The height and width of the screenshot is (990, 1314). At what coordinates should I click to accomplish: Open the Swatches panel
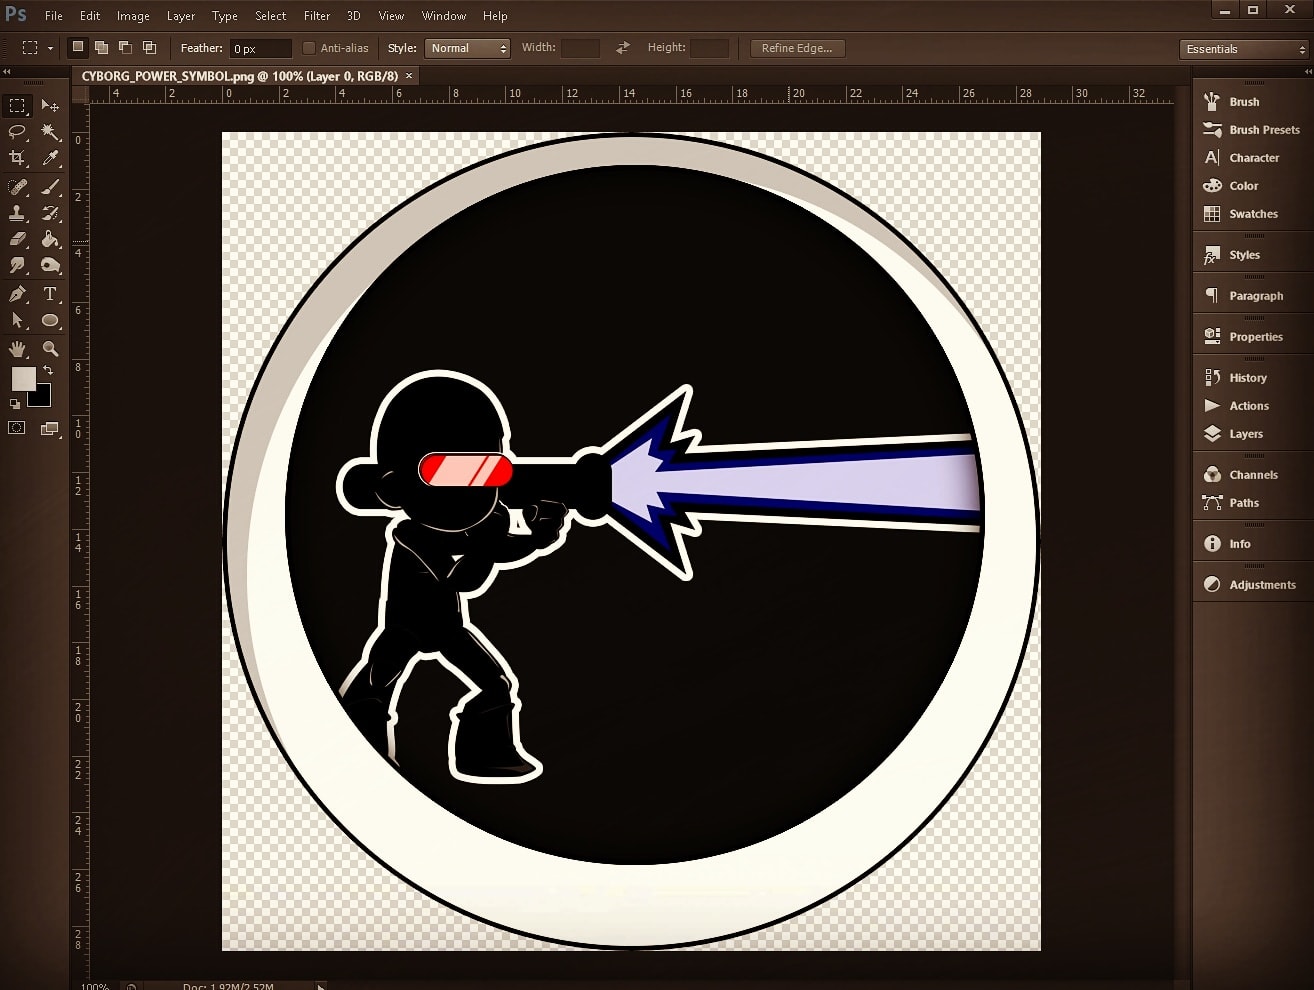click(1254, 214)
